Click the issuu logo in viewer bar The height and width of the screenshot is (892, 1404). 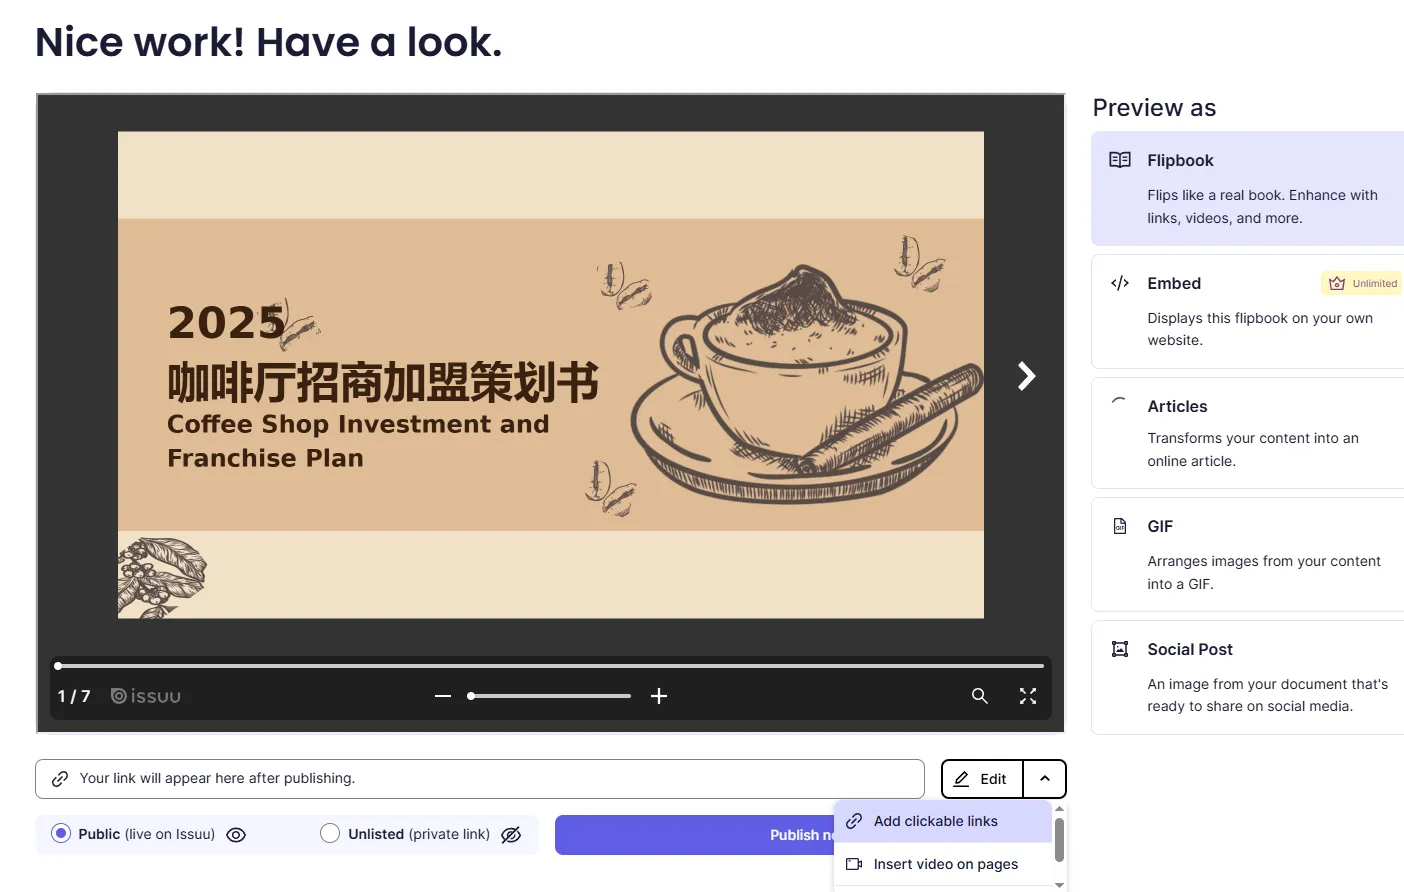(x=146, y=696)
